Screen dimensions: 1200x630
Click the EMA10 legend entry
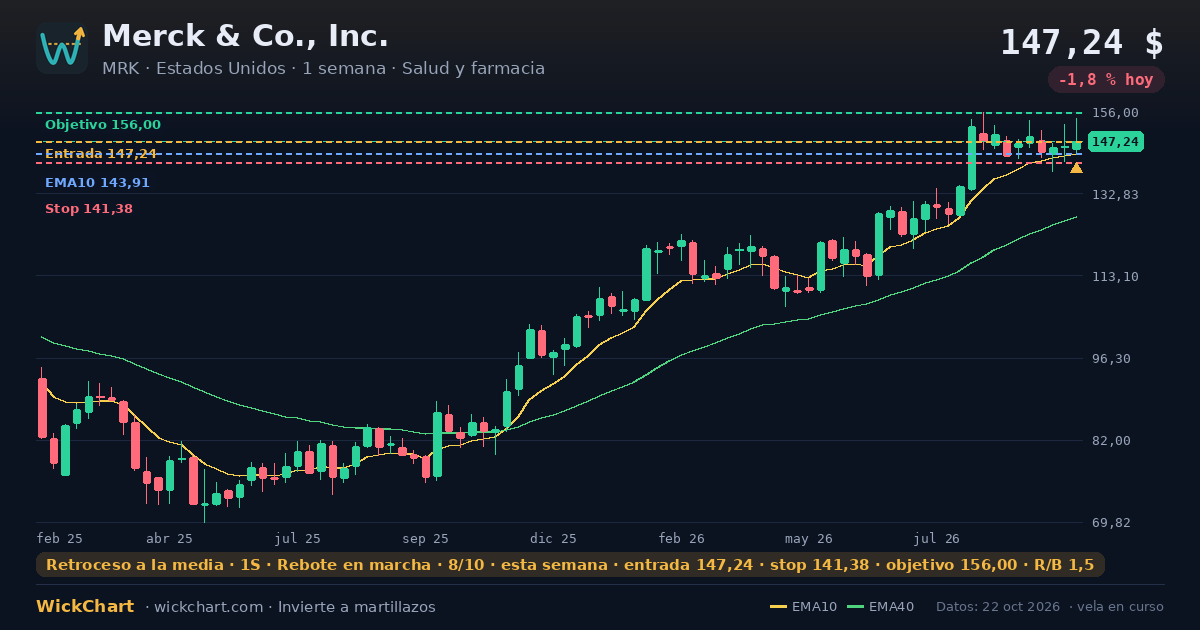803,607
